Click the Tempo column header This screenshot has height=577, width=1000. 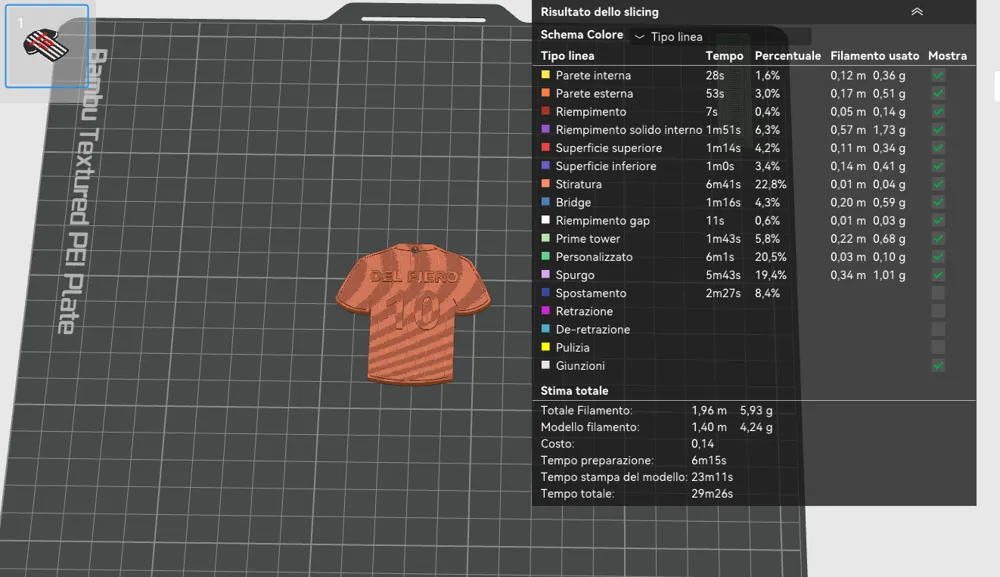tap(724, 56)
